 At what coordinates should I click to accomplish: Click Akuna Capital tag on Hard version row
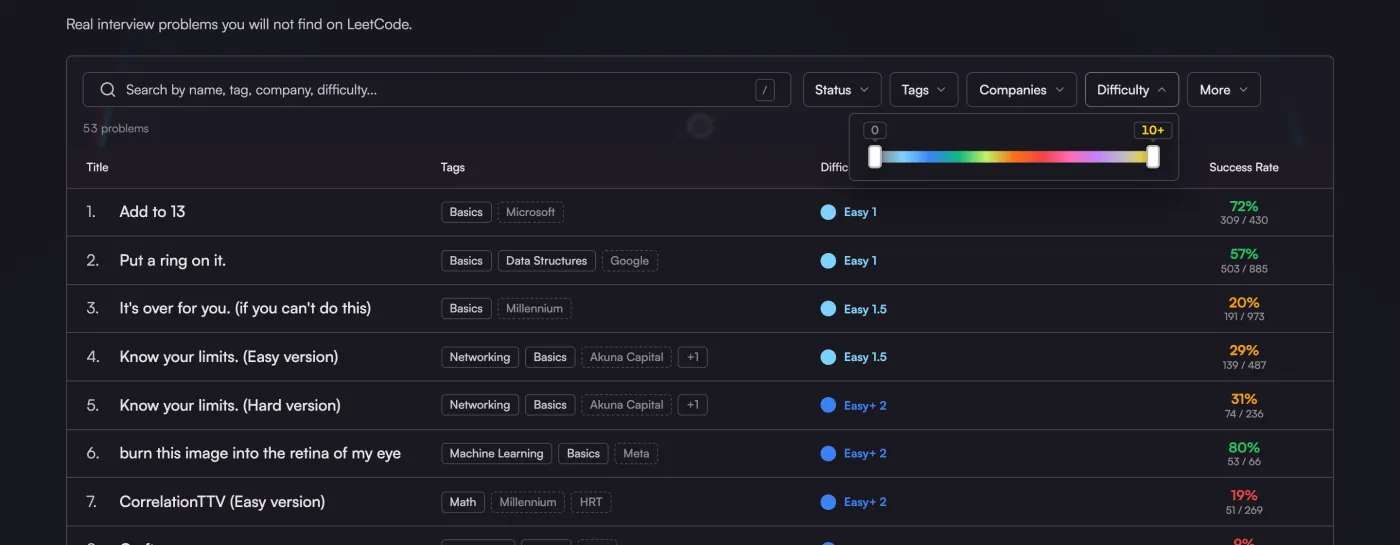coord(627,405)
